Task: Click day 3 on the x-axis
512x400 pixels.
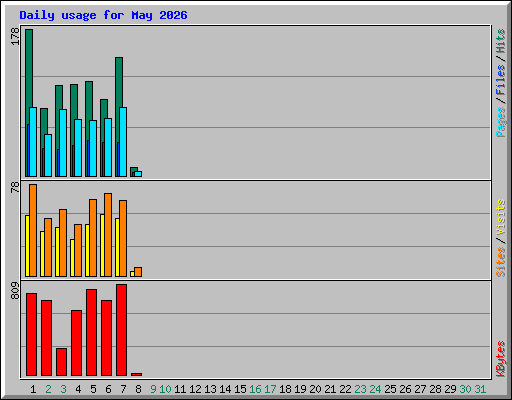Action: point(63,389)
